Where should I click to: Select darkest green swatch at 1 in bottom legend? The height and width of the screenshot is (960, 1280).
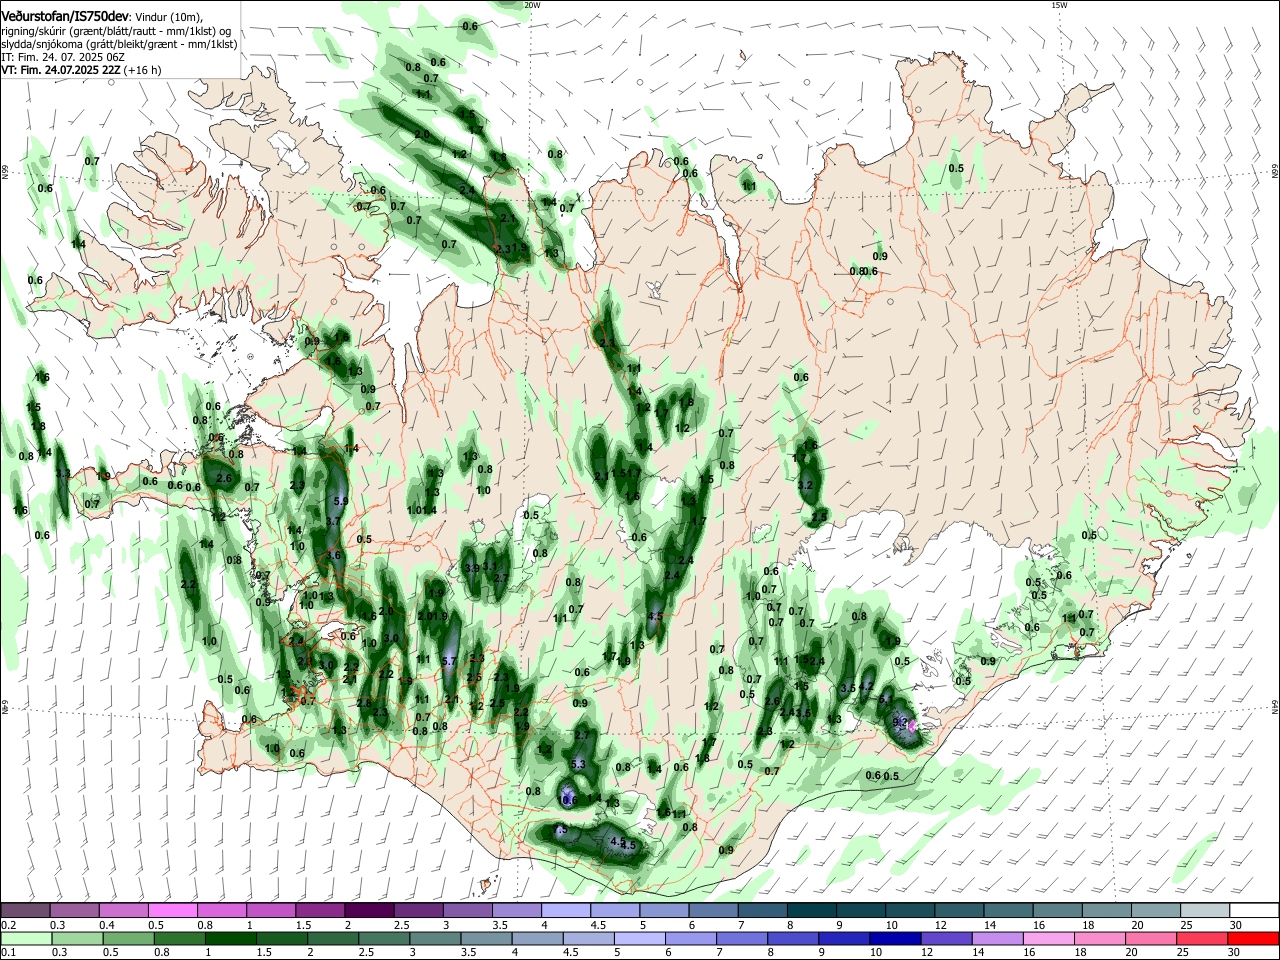pyautogui.click(x=231, y=938)
